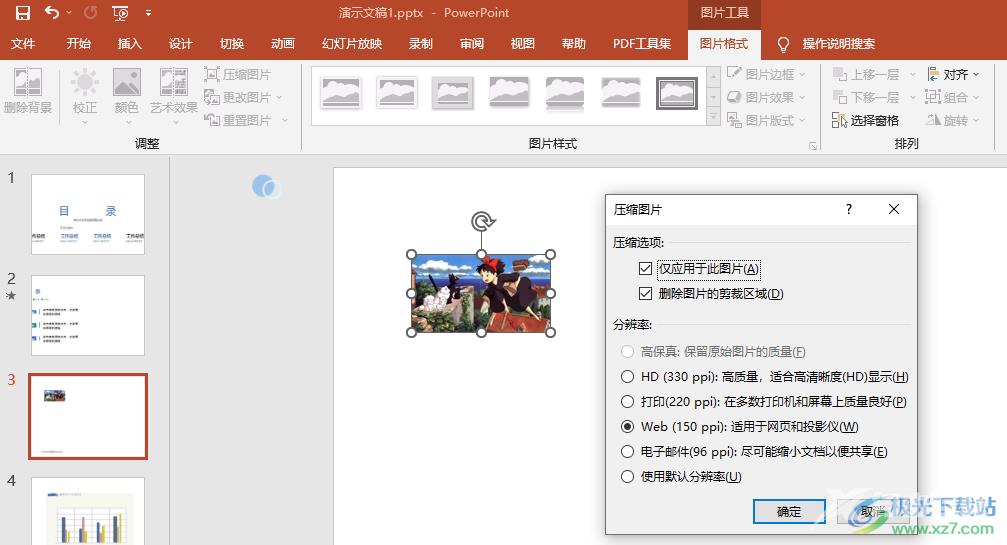Open the 文件 menu
This screenshot has width=1007, height=545.
[x=22, y=44]
